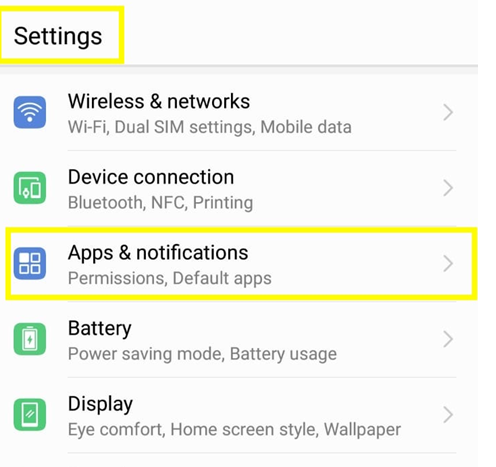Open Device connection chevron arrow
The image size is (496, 467).
(448, 188)
